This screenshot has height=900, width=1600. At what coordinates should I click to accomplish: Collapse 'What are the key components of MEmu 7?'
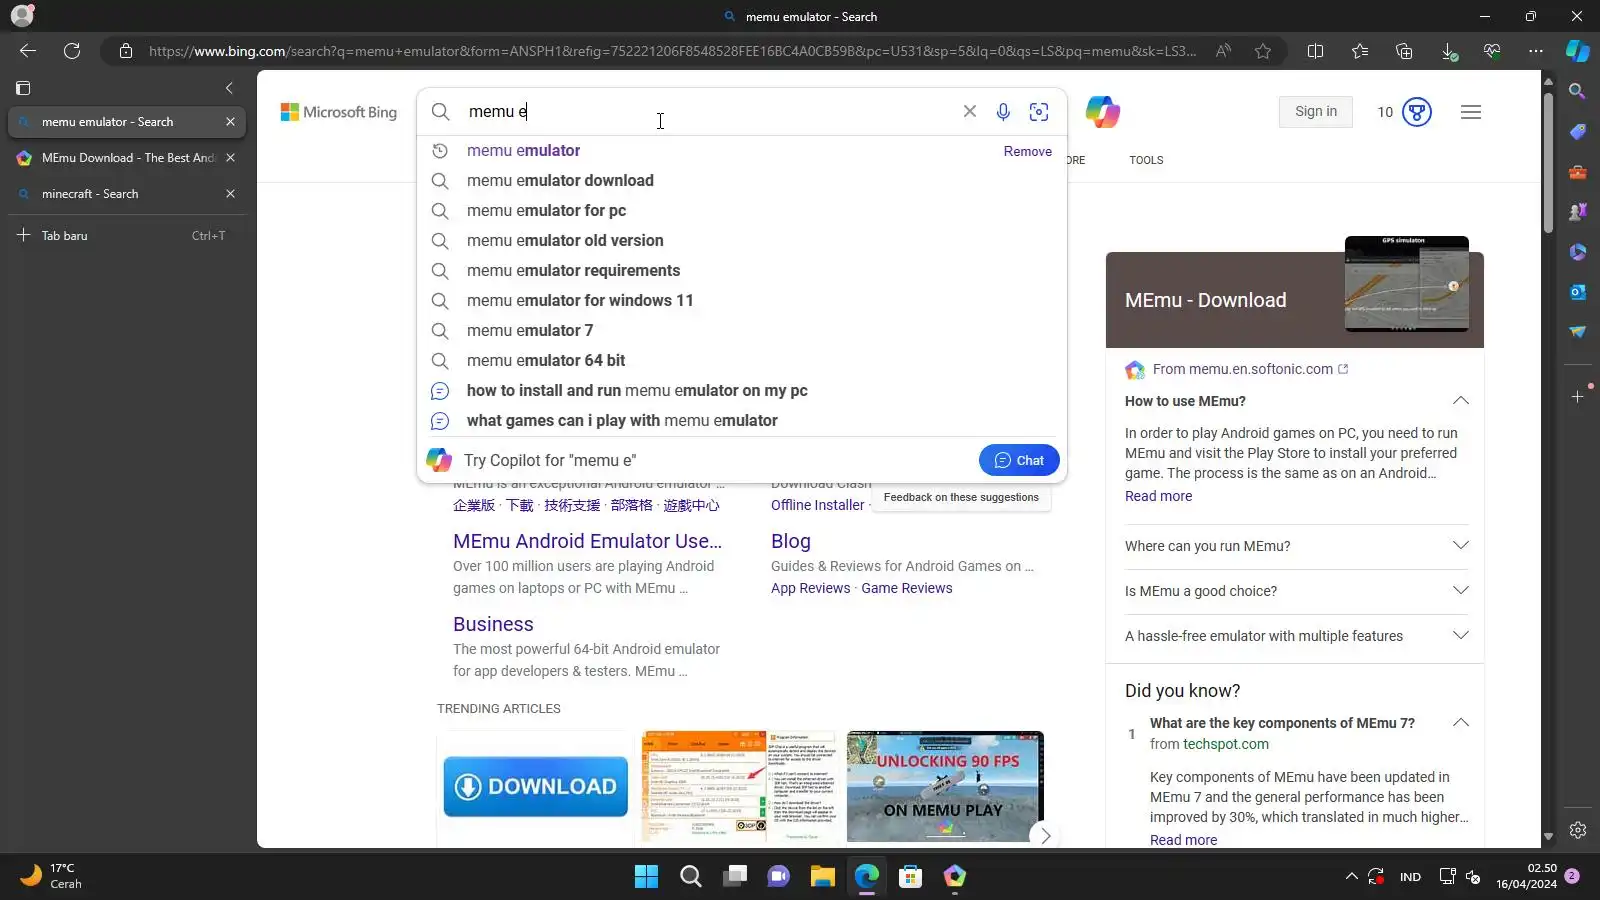1461,723
